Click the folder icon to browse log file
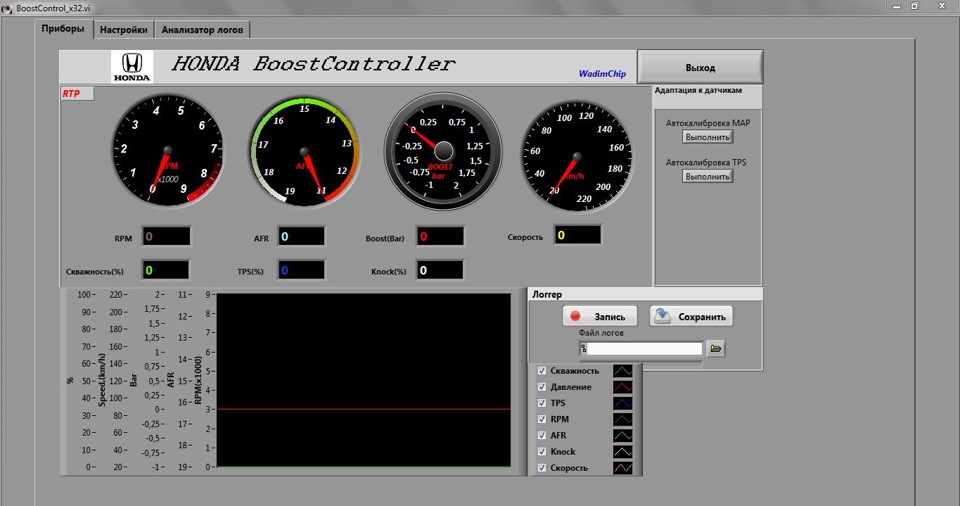Screen dimensions: 960x506 point(715,349)
